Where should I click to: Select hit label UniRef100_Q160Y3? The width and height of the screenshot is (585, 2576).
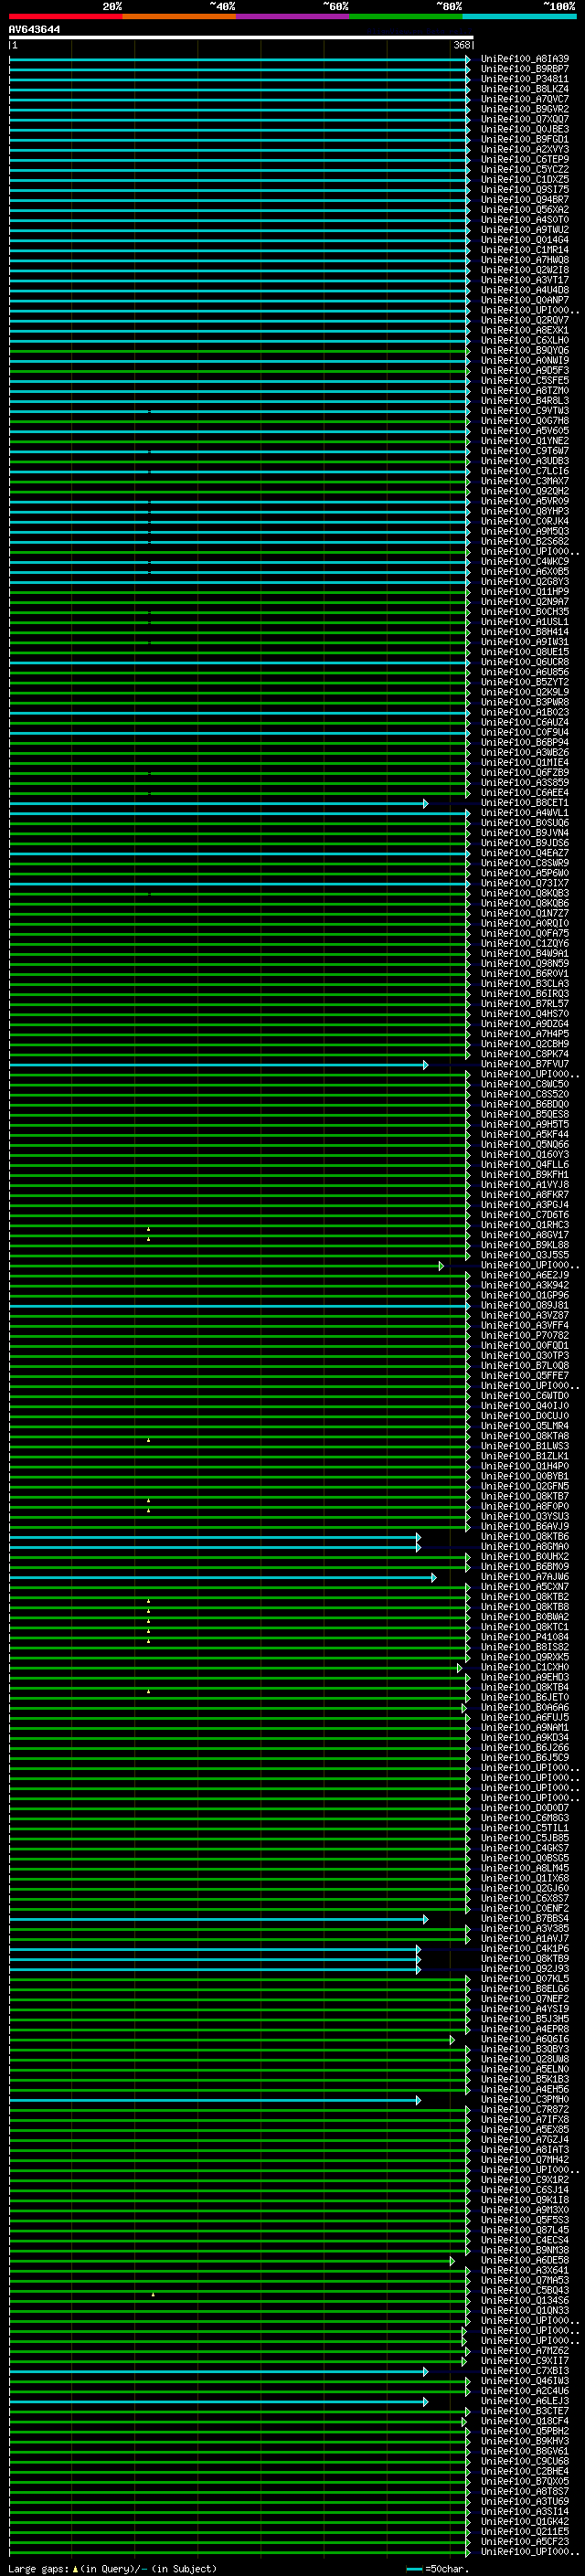[525, 1155]
